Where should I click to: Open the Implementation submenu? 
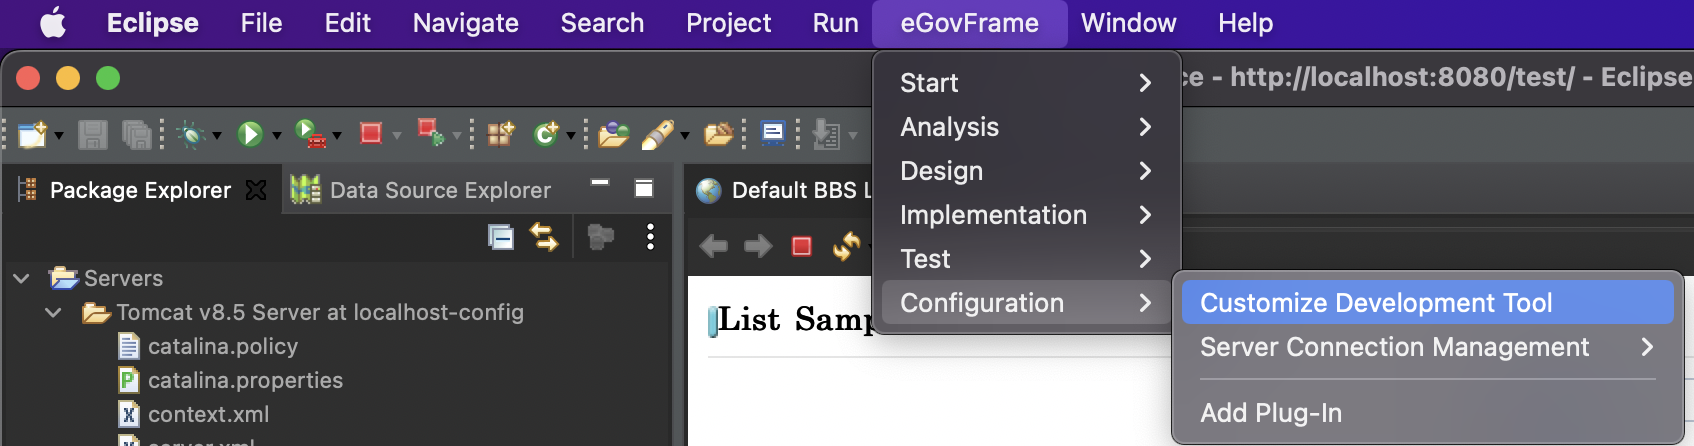[1027, 215]
